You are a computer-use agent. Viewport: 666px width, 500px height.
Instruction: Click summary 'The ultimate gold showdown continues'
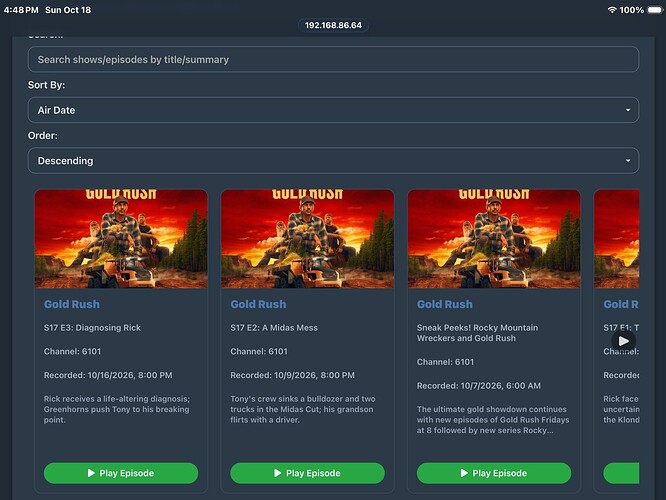[493, 420]
